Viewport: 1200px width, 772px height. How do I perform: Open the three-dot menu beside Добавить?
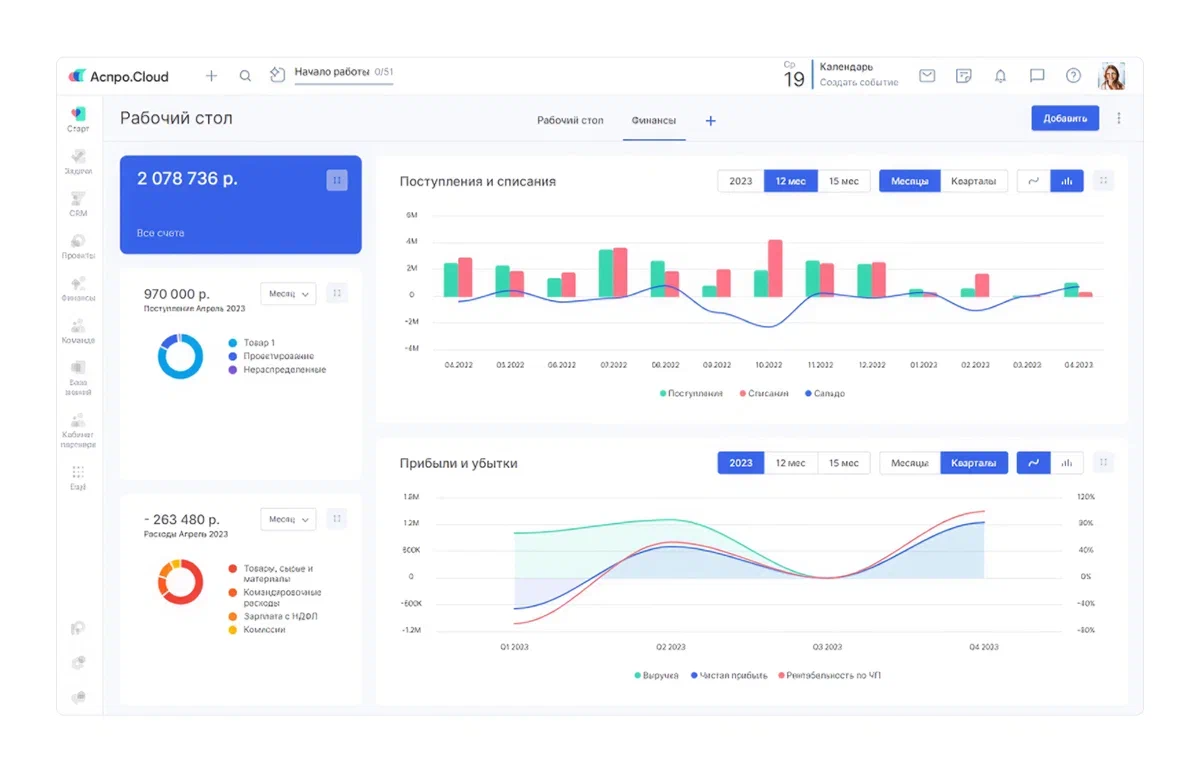pos(1118,118)
